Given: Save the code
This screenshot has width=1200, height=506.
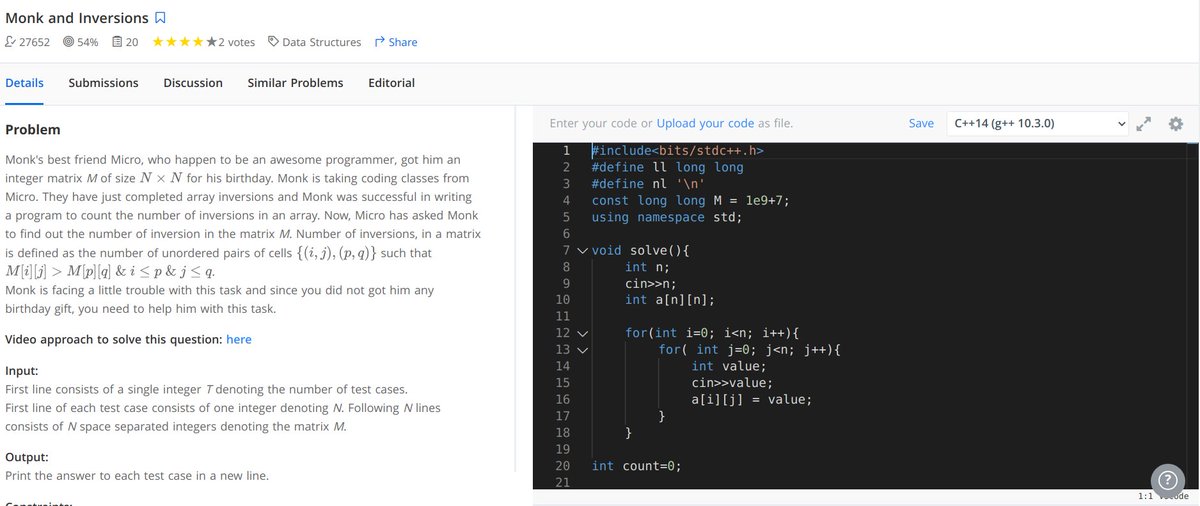Looking at the screenshot, I should [x=921, y=123].
